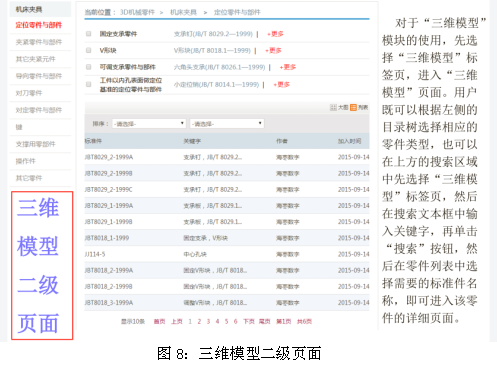Go to page 2 in pagination

[x=199, y=321]
